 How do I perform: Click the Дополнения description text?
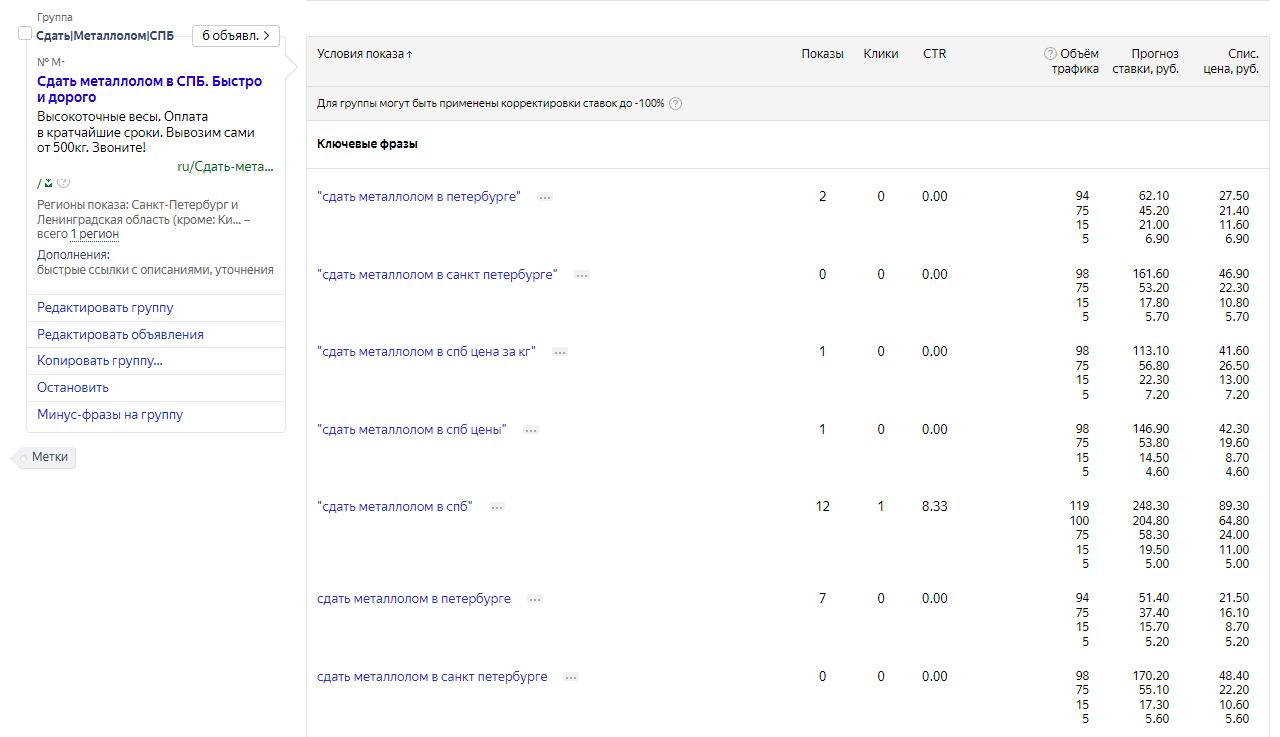[x=155, y=270]
